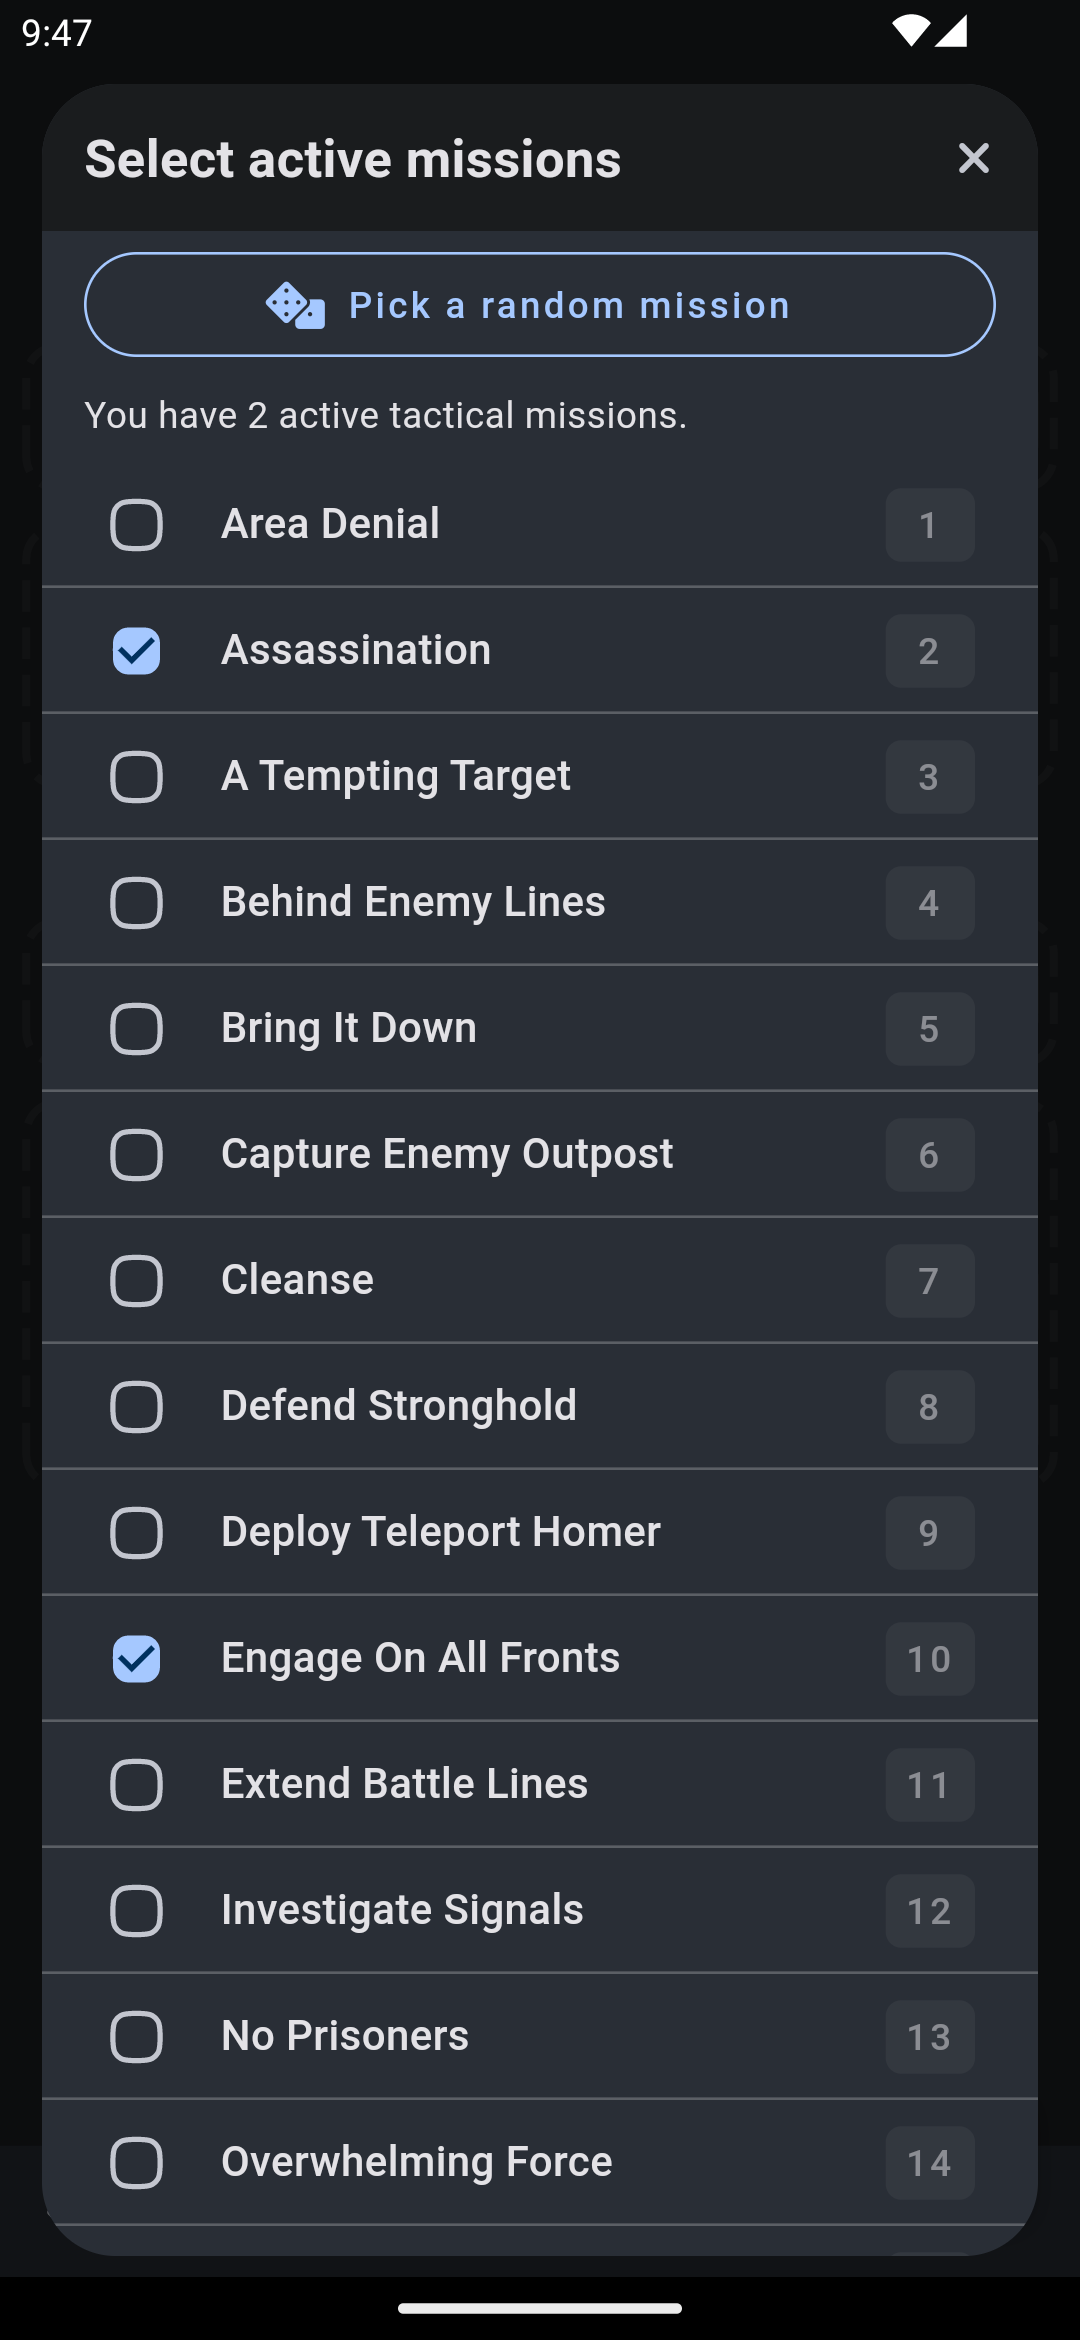Tap the WiFi status bar icon
This screenshot has width=1080, height=2340.
pyautogui.click(x=910, y=31)
